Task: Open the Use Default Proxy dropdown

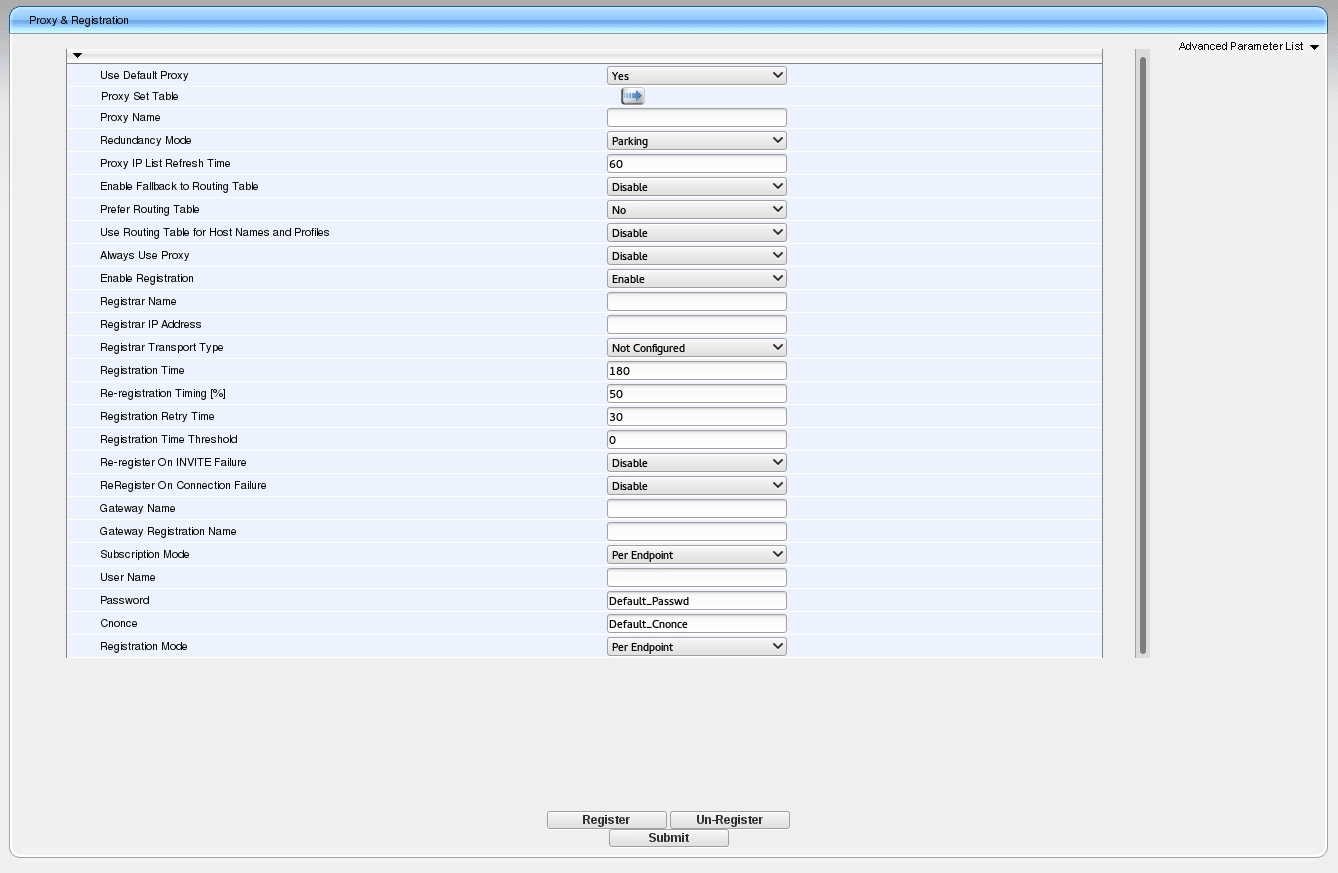Action: pos(697,75)
